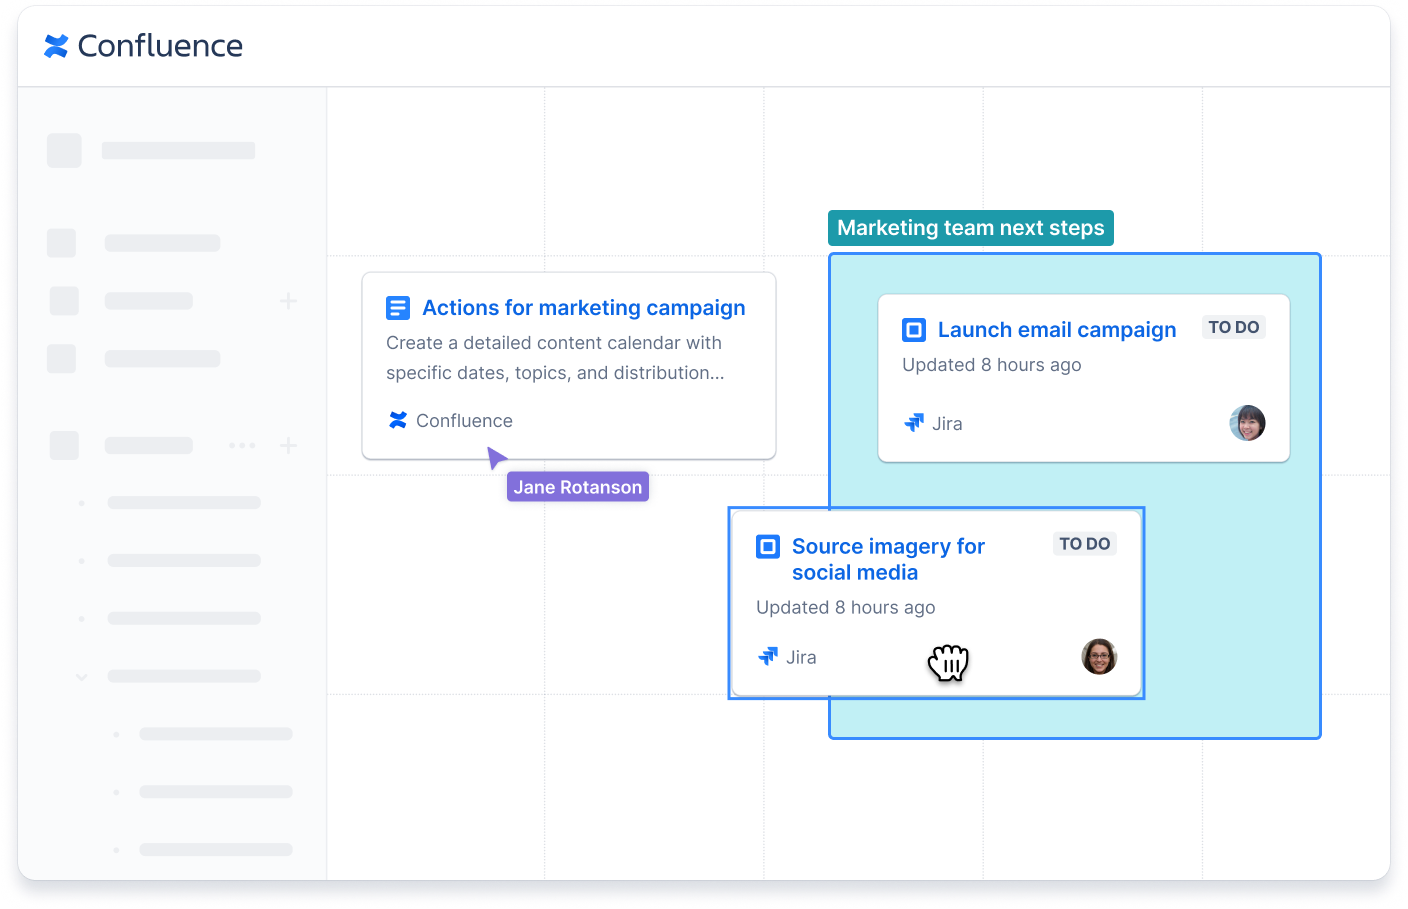Select the Marketing team next steps sticky note title

pos(970,227)
